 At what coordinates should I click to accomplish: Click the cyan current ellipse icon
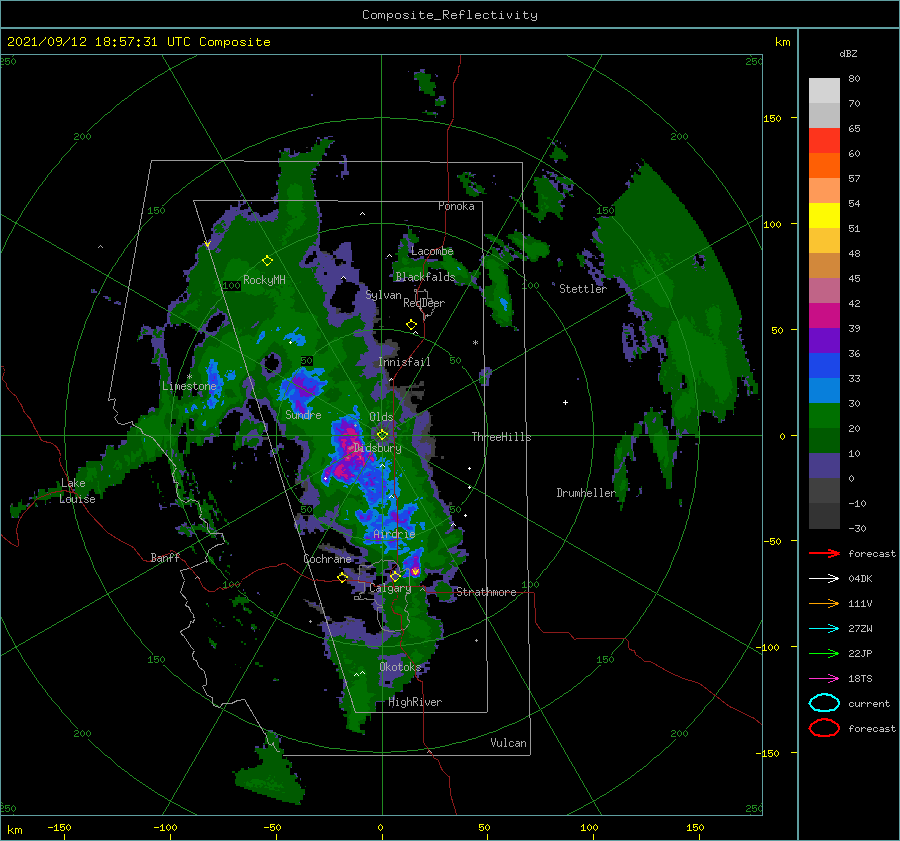tap(824, 703)
